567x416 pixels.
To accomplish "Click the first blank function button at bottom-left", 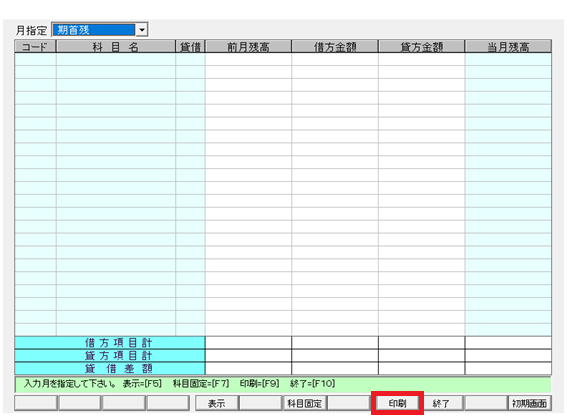I will pos(36,403).
